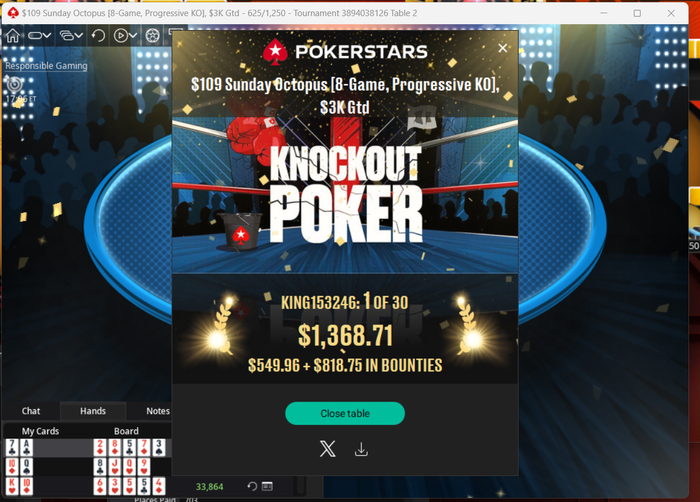Expand the single table view dropdown
This screenshot has width=700, height=502.
39,35
